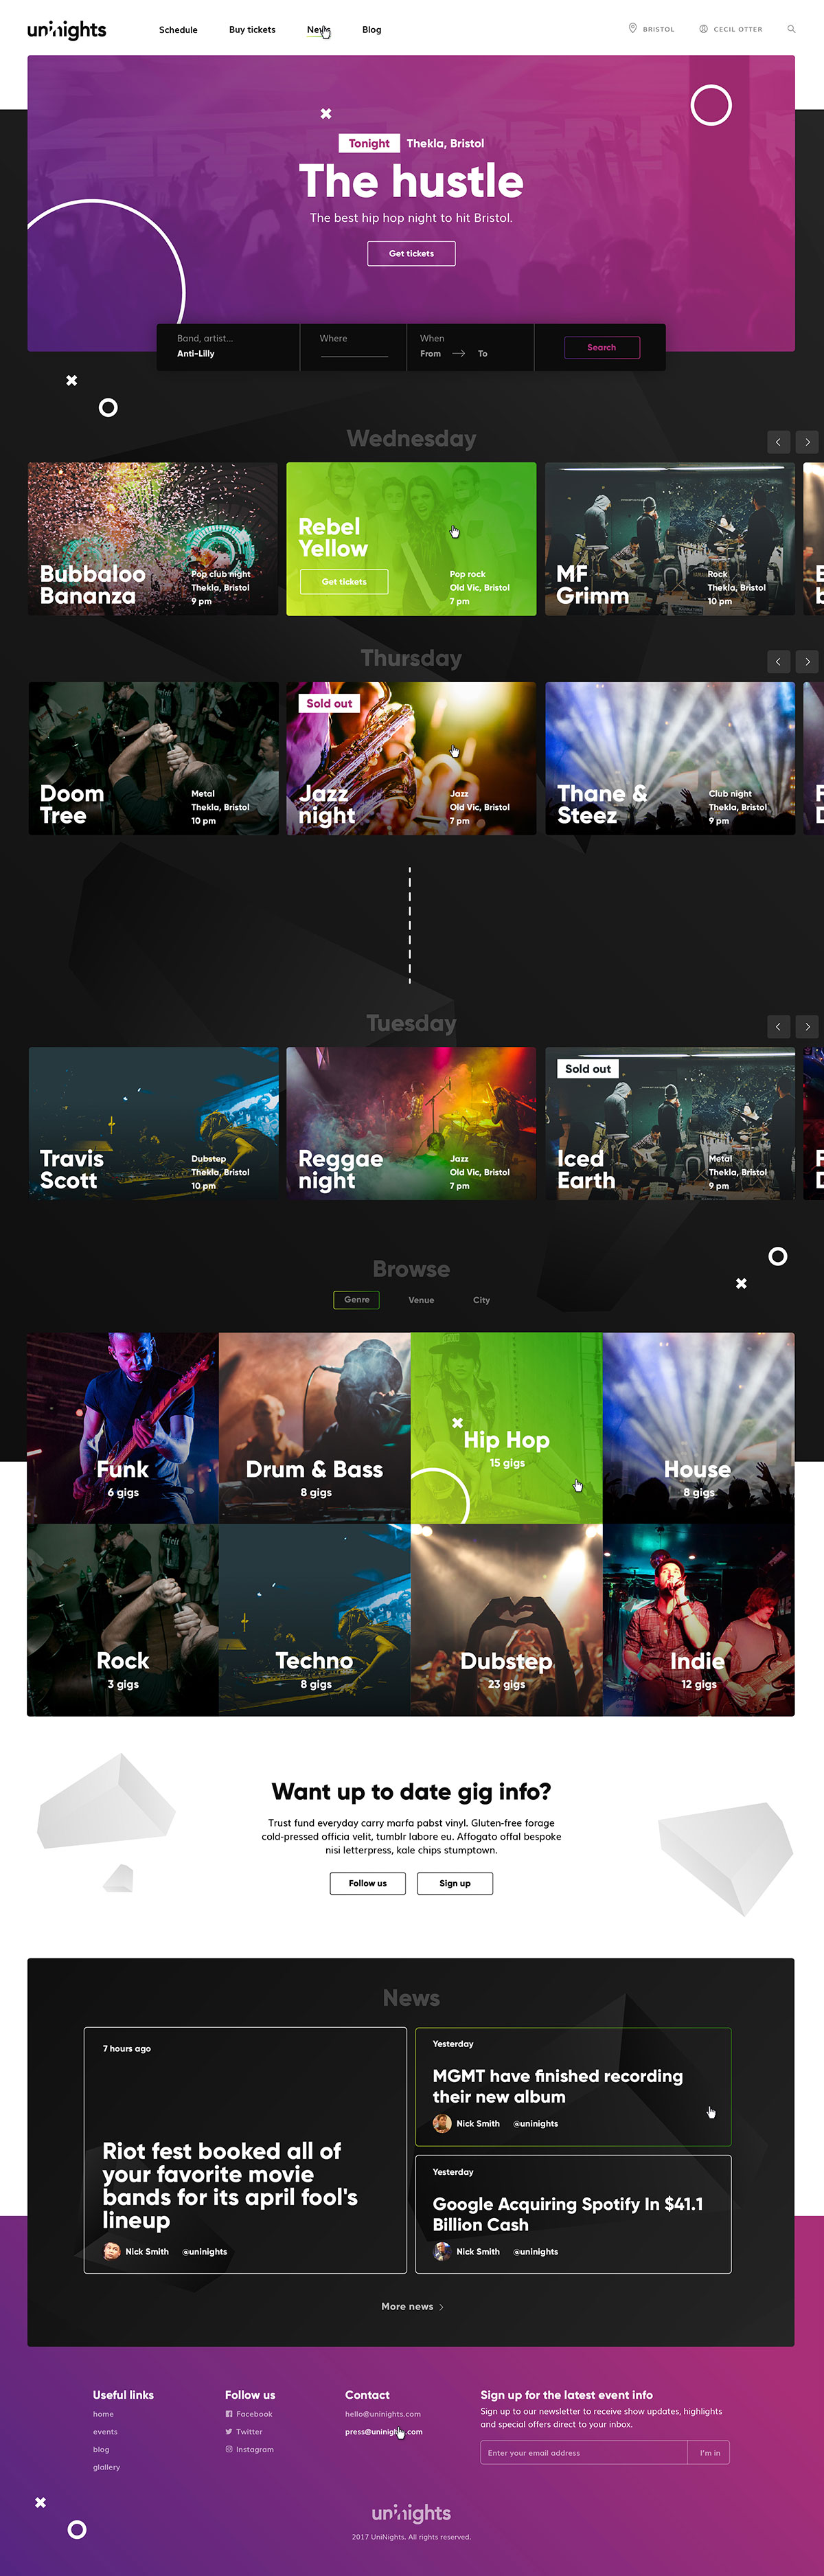This screenshot has height=2576, width=824.
Task: Expand More news link with chevron
Action: (412, 2307)
